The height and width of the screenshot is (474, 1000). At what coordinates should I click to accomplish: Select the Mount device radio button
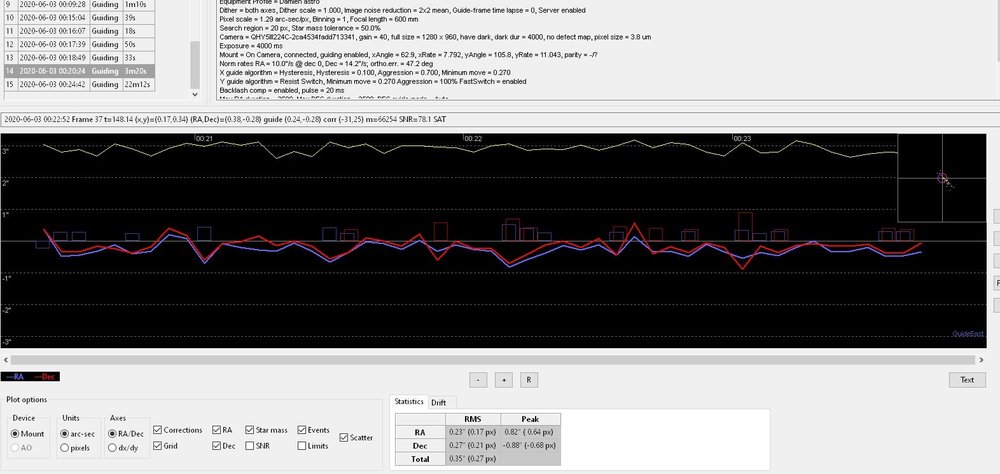pos(17,434)
